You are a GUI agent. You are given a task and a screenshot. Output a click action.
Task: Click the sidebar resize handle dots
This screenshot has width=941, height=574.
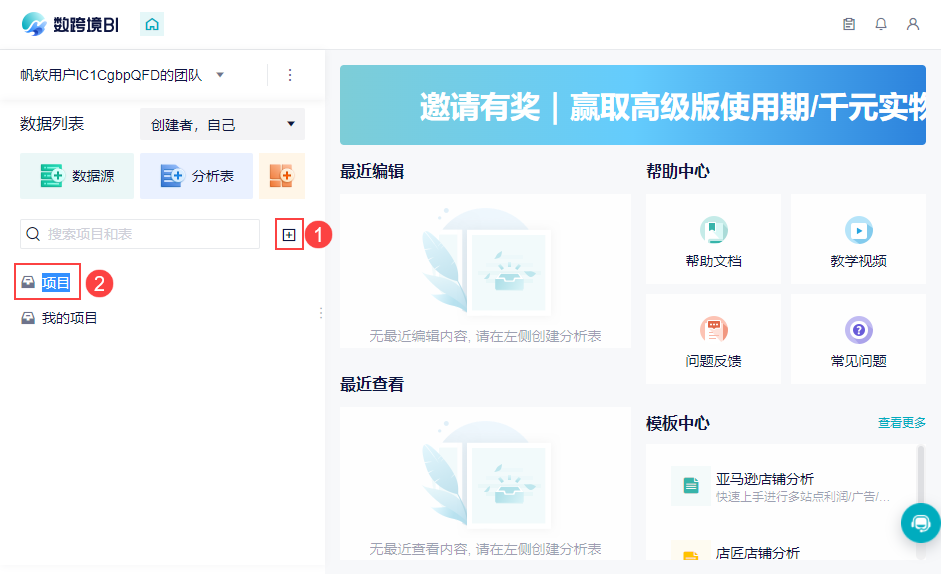tap(321, 313)
